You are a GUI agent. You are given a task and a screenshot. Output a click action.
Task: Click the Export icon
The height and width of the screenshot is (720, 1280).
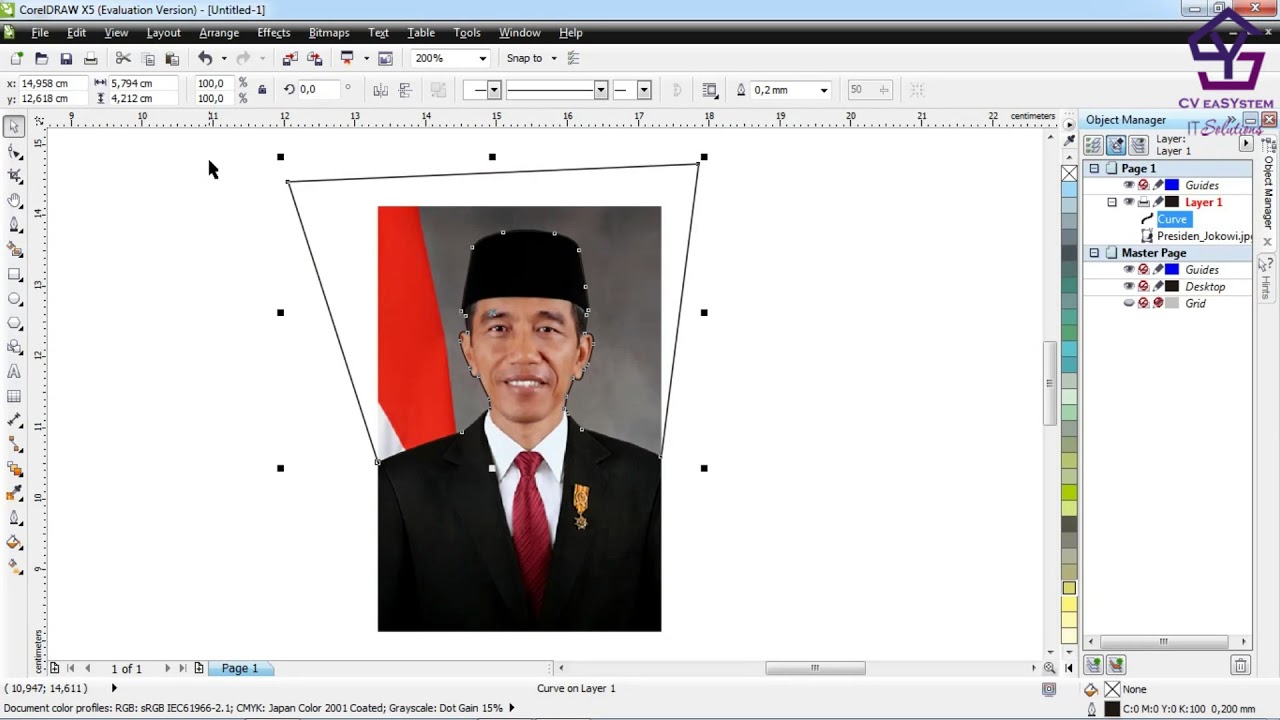[315, 58]
